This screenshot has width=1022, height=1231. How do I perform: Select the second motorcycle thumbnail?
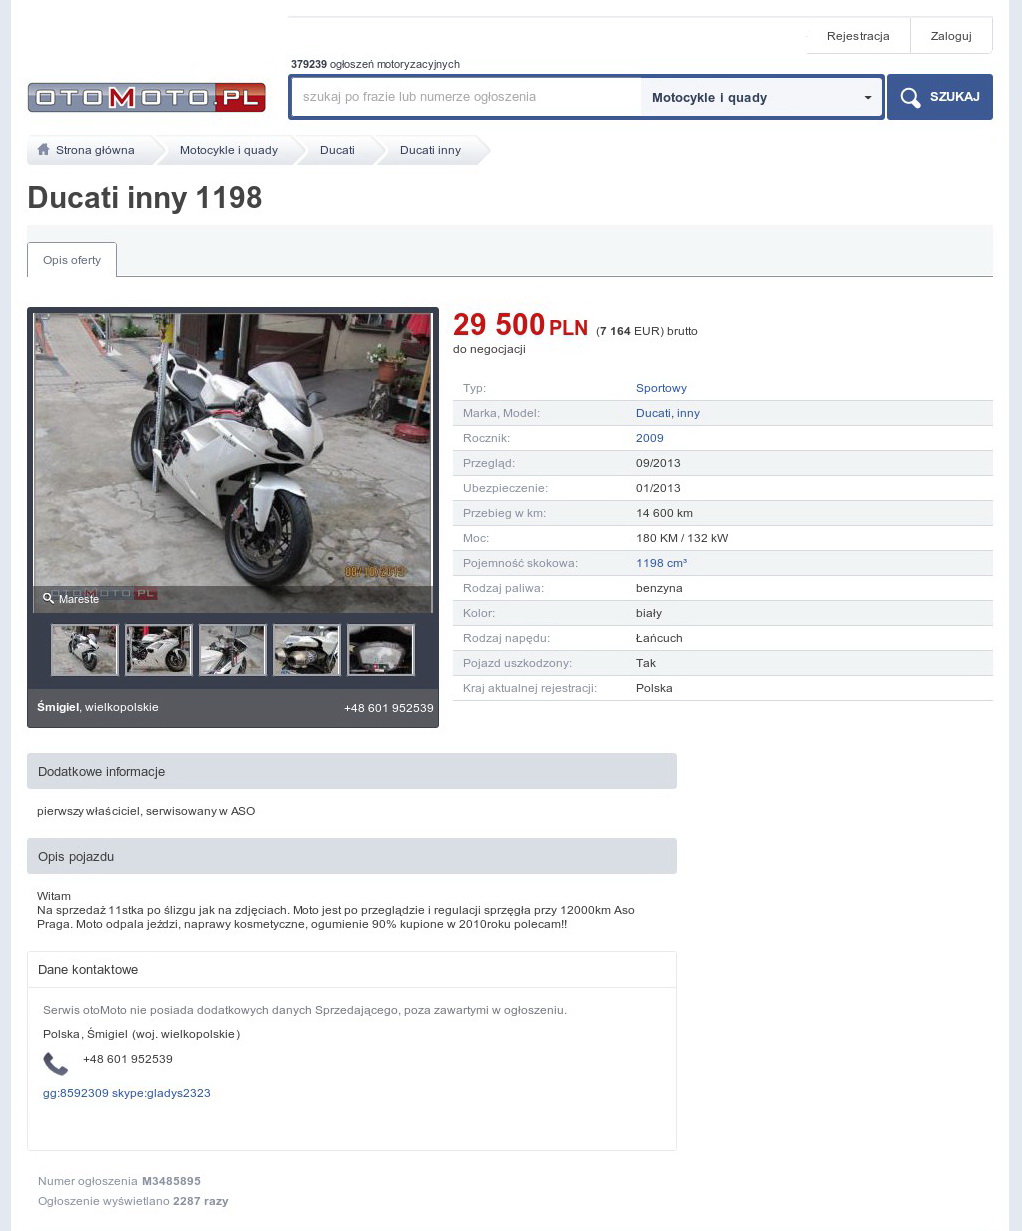point(159,650)
